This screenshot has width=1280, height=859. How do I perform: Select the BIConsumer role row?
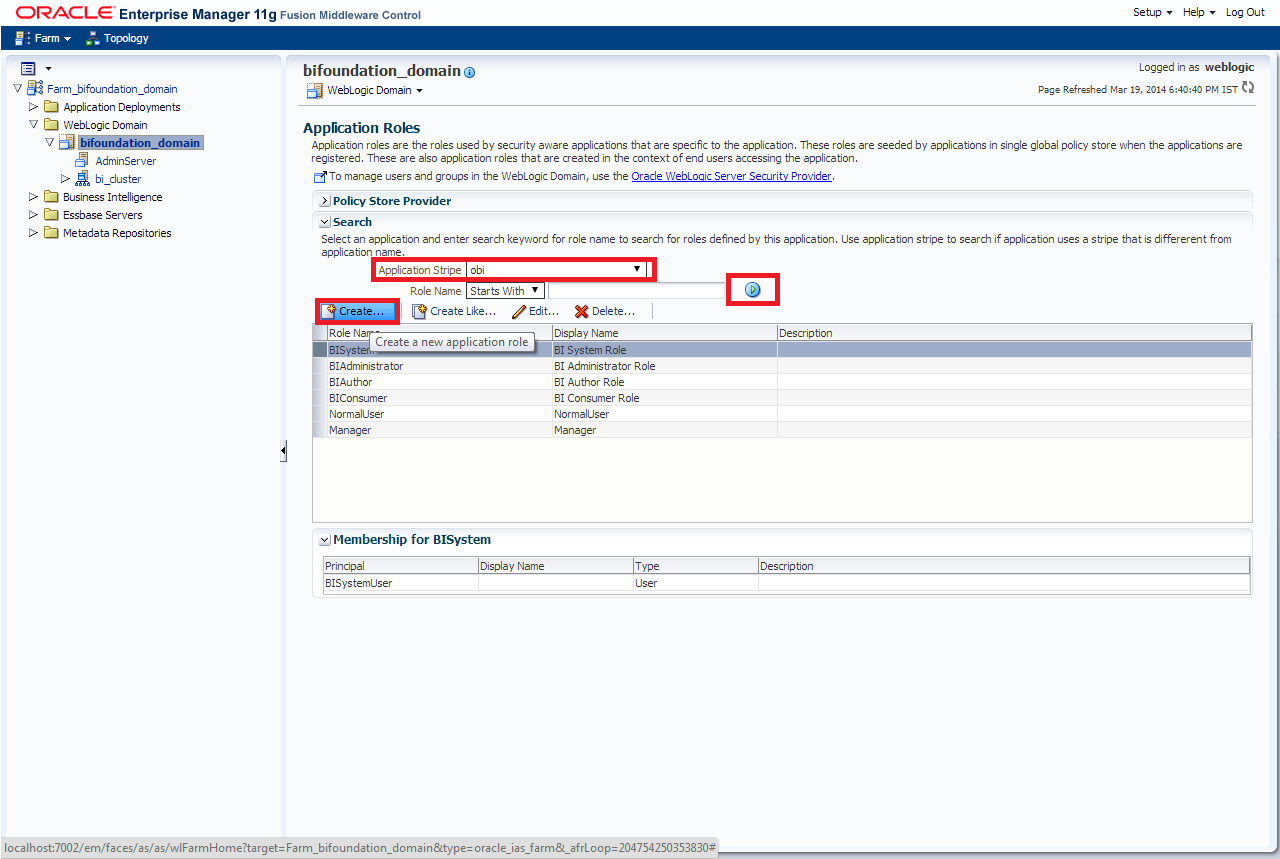pyautogui.click(x=781, y=398)
